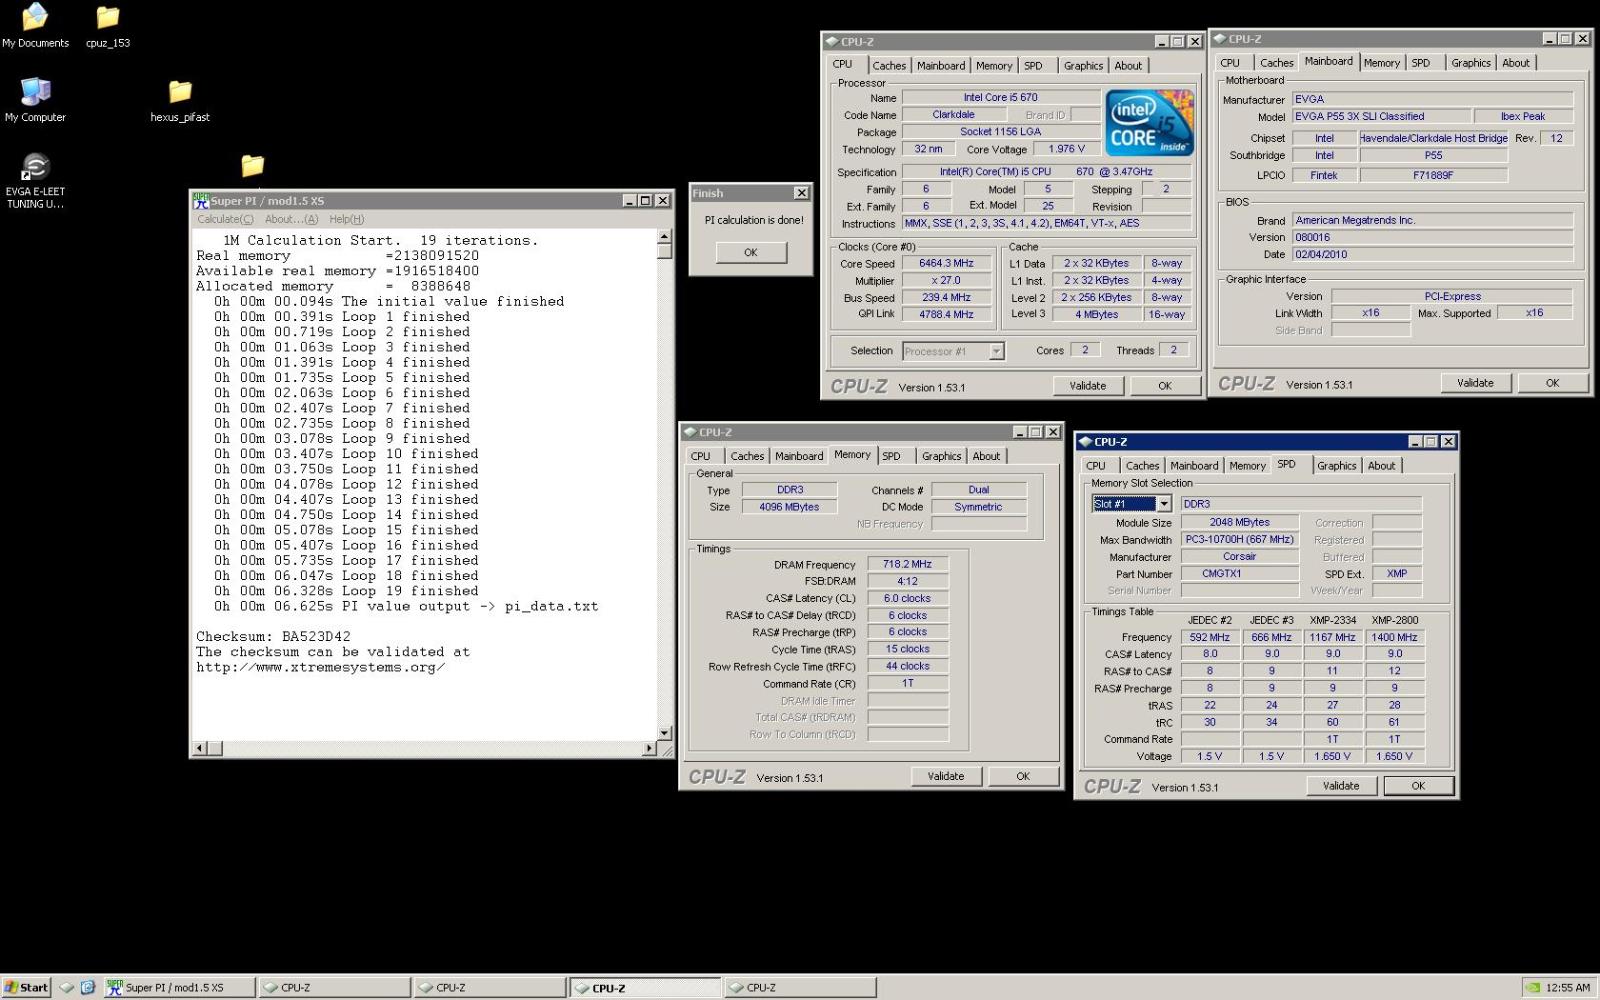
Task: Click the Core Voltage 1.976 V field
Action: coord(1066,149)
